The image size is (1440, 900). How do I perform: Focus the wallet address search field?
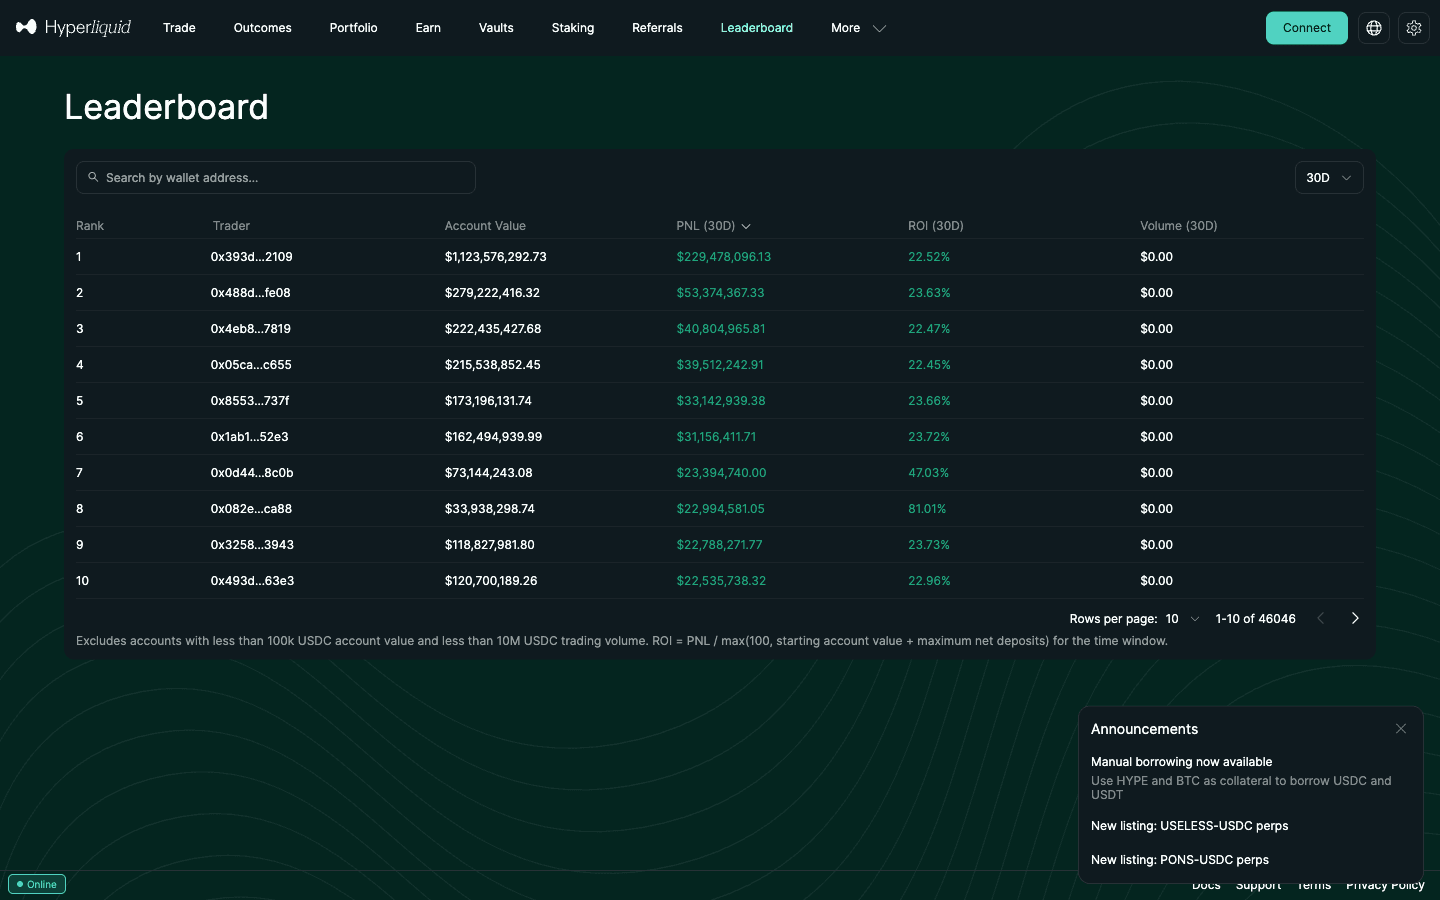point(276,178)
